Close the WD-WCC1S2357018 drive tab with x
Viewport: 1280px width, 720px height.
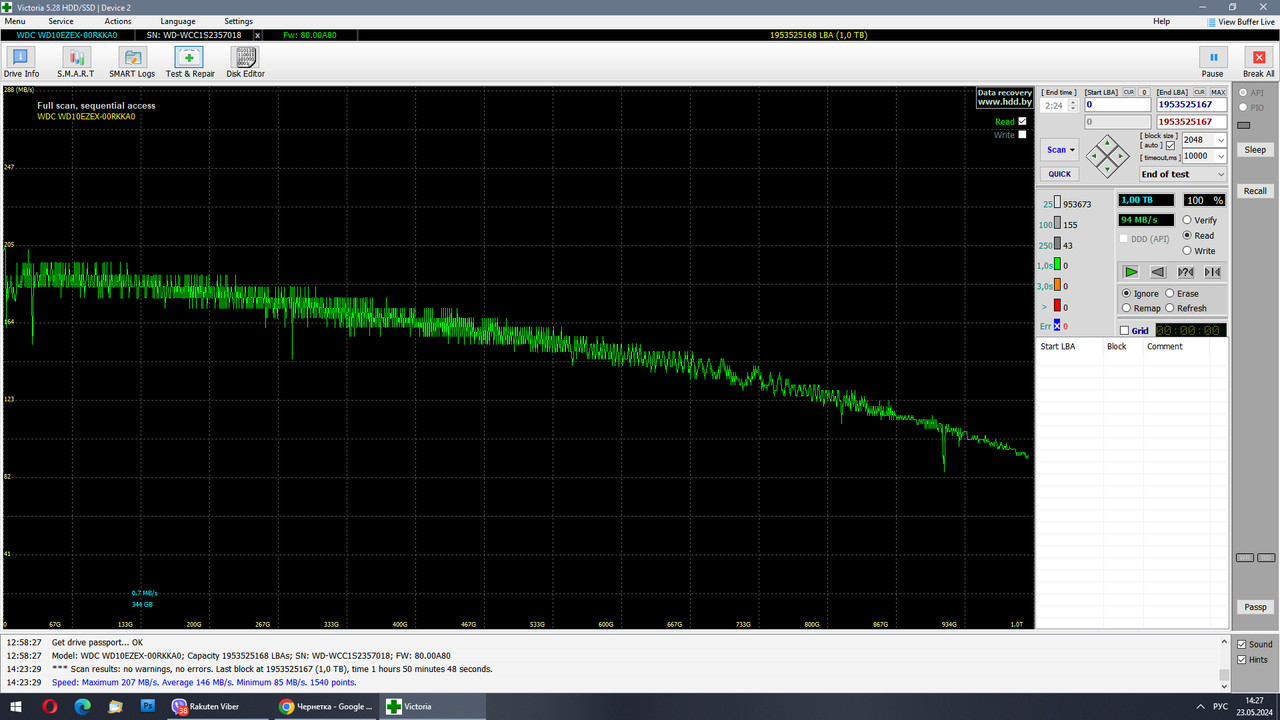click(x=258, y=35)
